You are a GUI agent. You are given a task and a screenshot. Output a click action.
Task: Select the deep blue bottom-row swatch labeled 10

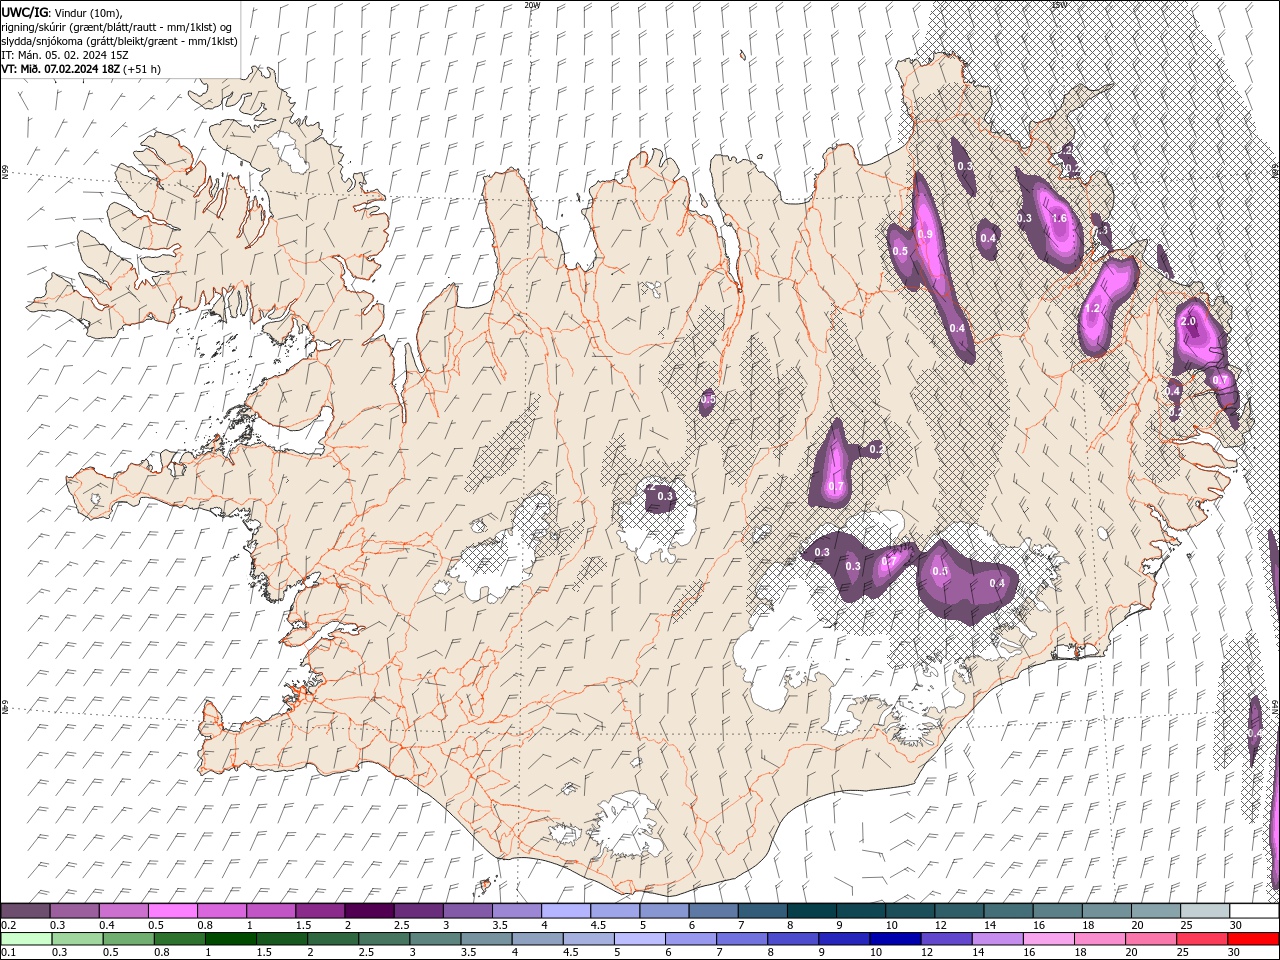click(894, 939)
